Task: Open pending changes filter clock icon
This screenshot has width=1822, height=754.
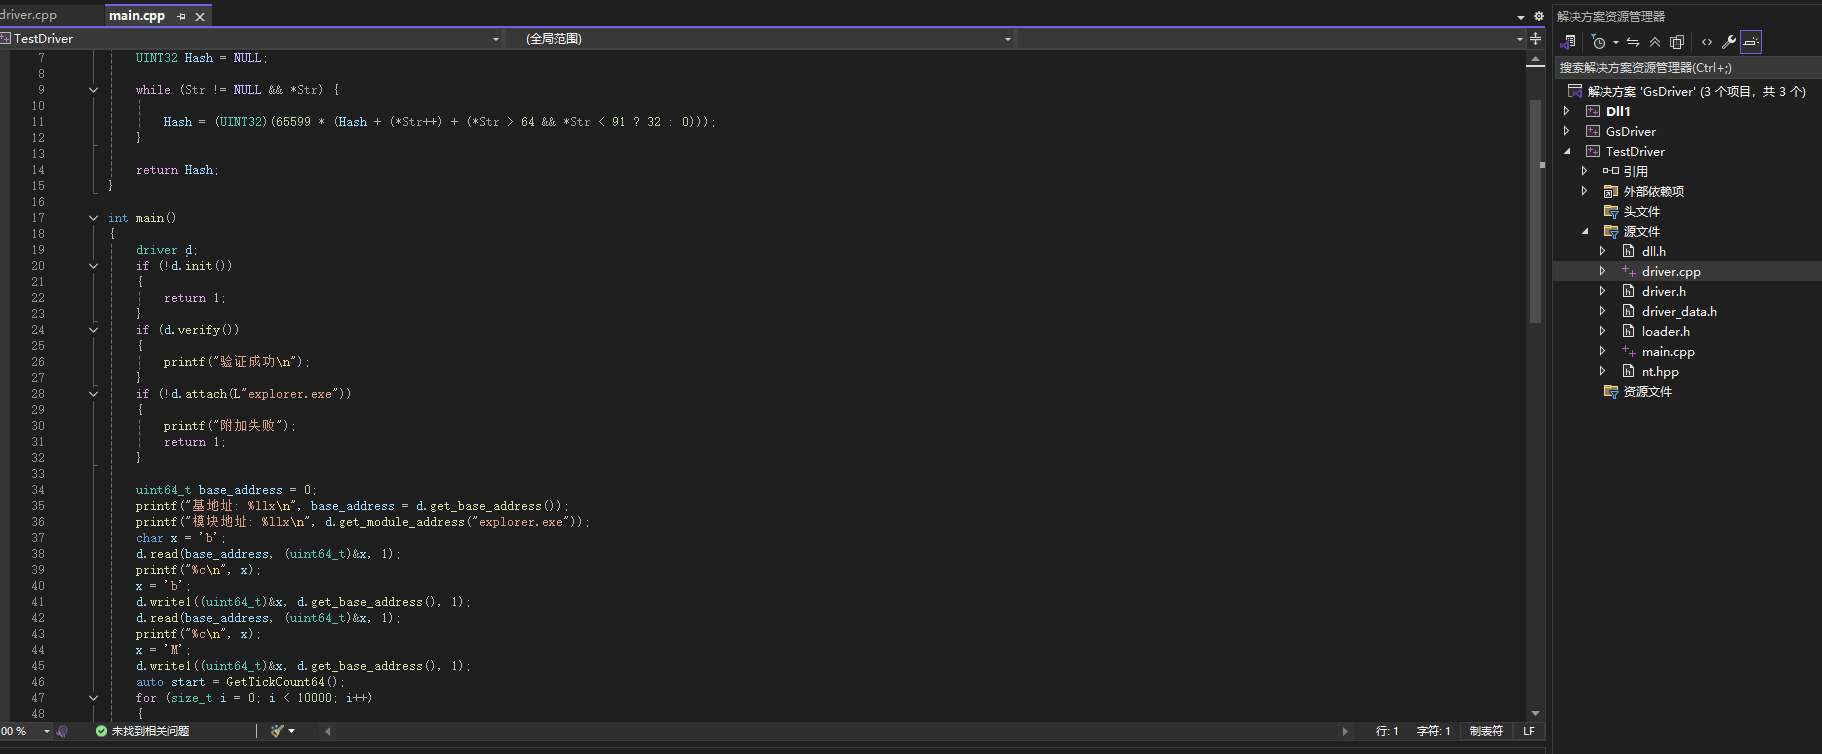Action: pyautogui.click(x=1598, y=42)
